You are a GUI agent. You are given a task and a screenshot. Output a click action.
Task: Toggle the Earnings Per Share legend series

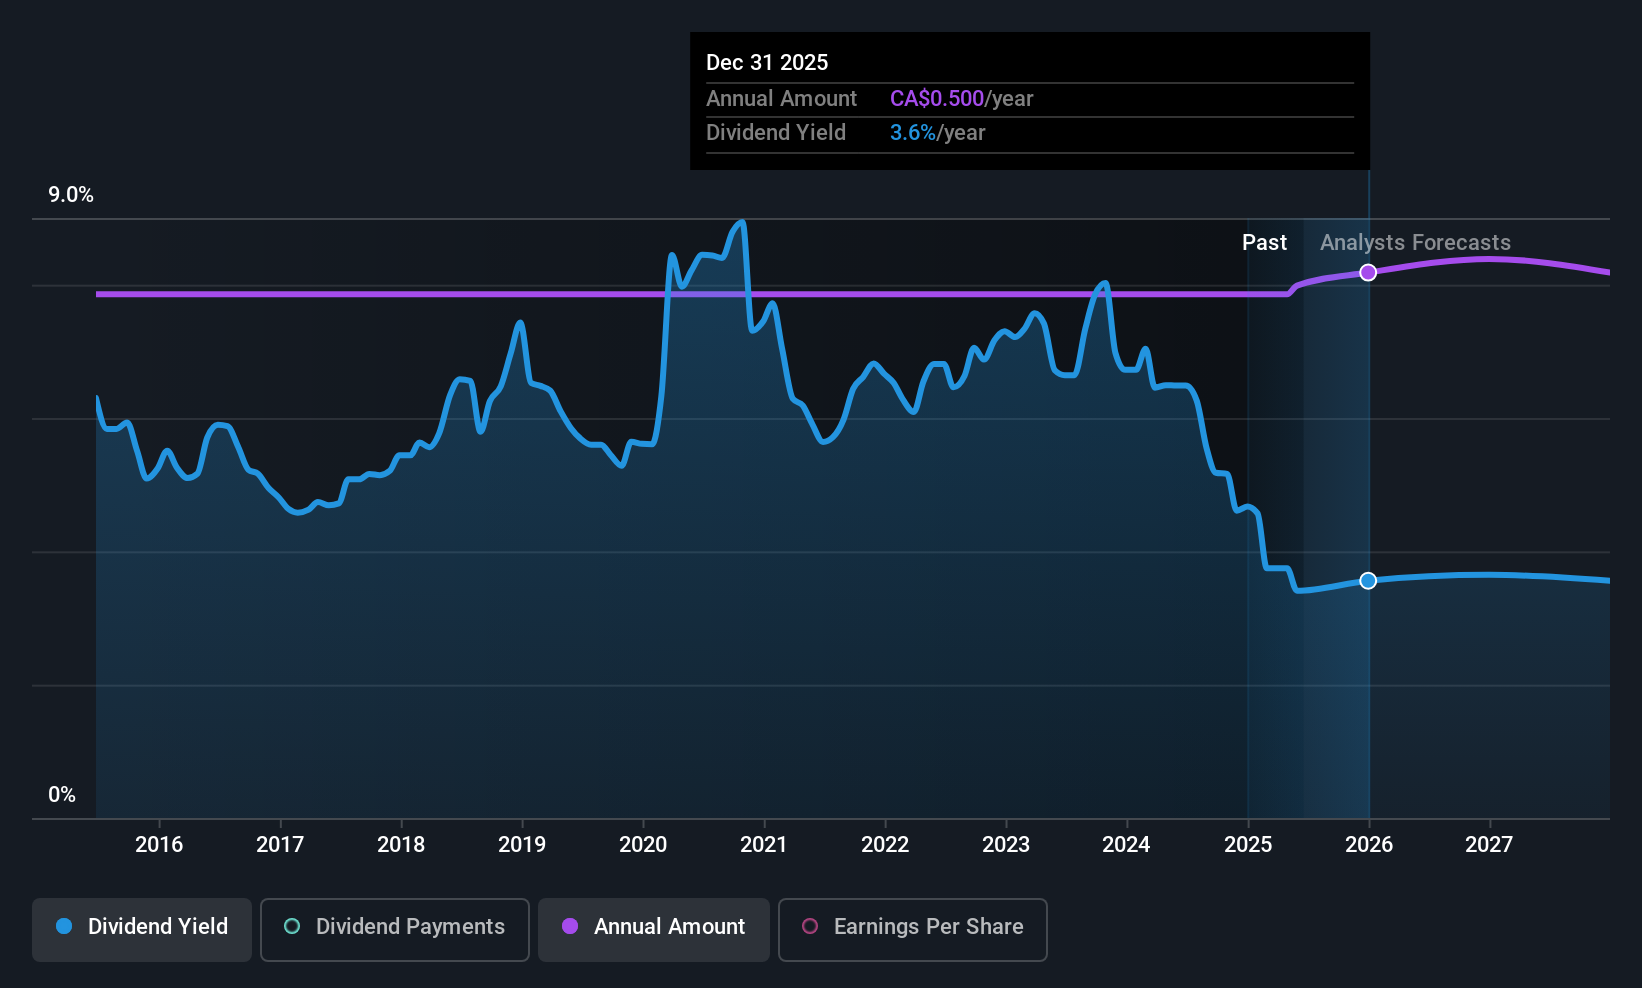pyautogui.click(x=913, y=929)
